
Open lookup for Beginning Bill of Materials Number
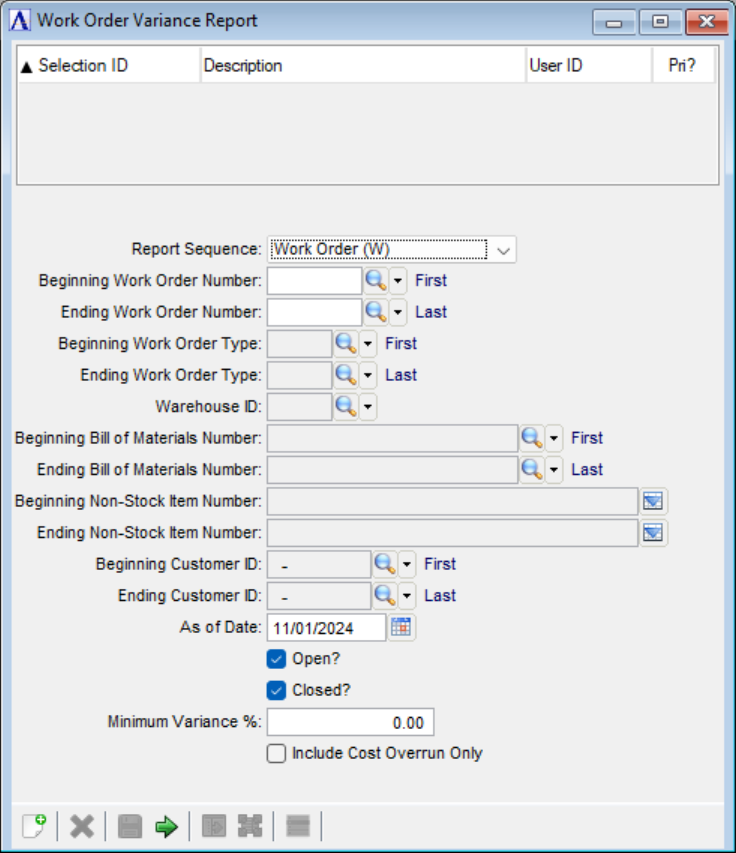point(531,438)
